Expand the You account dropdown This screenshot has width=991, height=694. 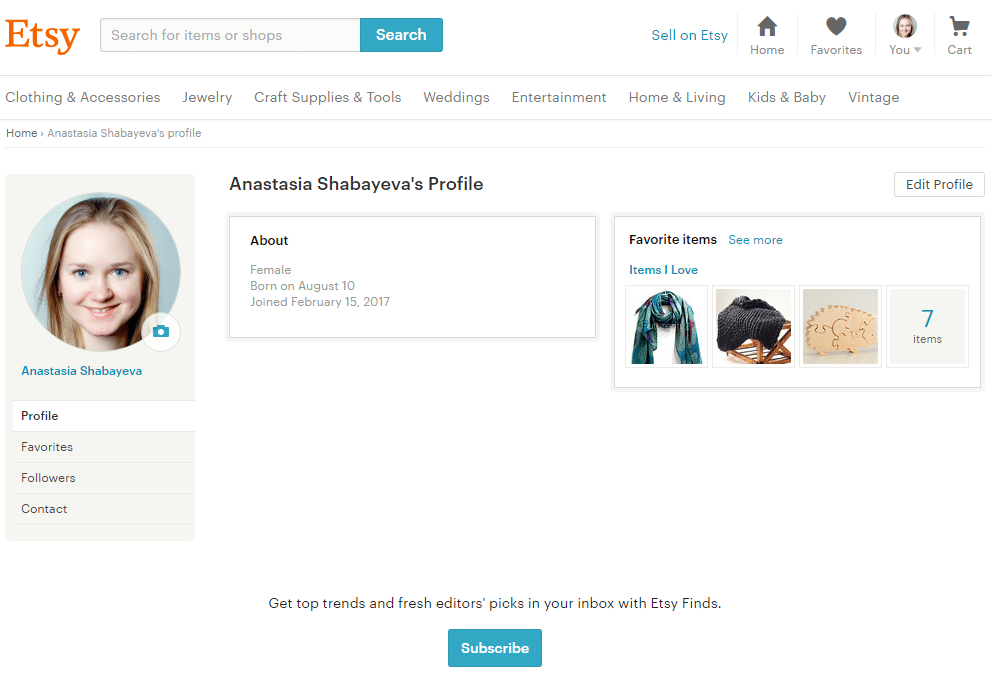(905, 35)
